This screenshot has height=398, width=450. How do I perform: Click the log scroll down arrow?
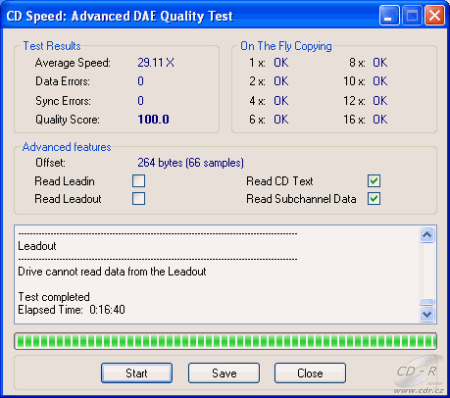(x=427, y=314)
